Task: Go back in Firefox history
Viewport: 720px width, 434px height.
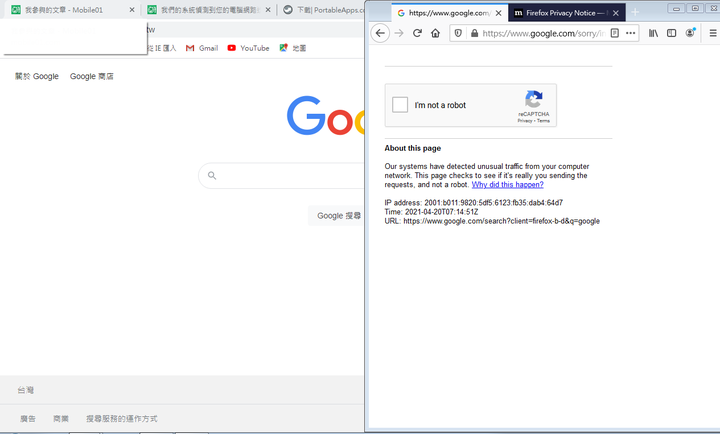Action: click(x=380, y=33)
